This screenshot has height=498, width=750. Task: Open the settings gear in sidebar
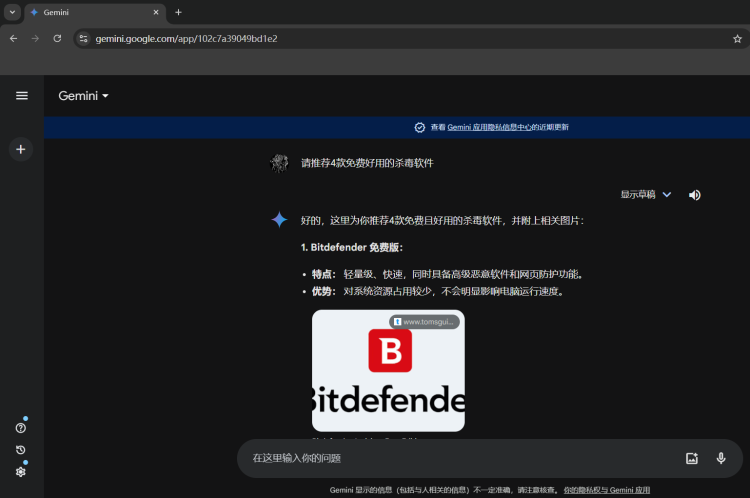tap(21, 471)
